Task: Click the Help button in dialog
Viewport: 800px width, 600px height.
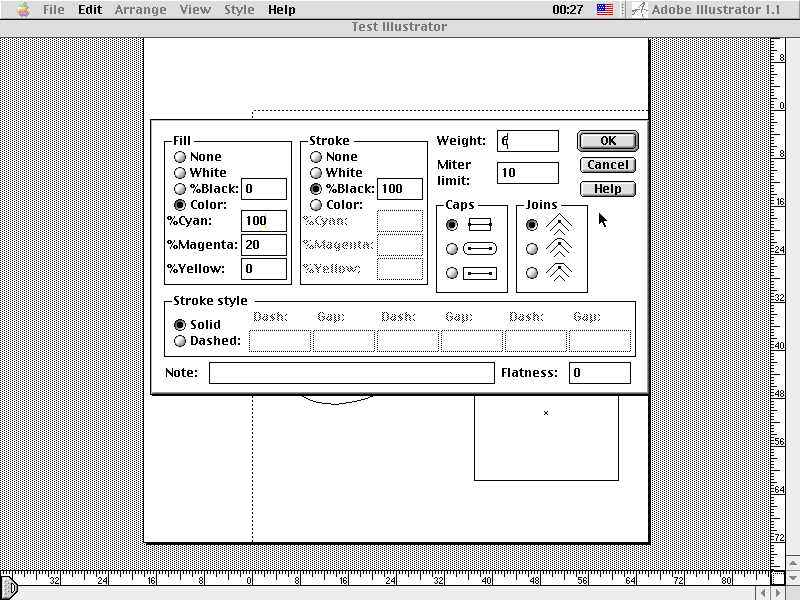Action: [608, 189]
